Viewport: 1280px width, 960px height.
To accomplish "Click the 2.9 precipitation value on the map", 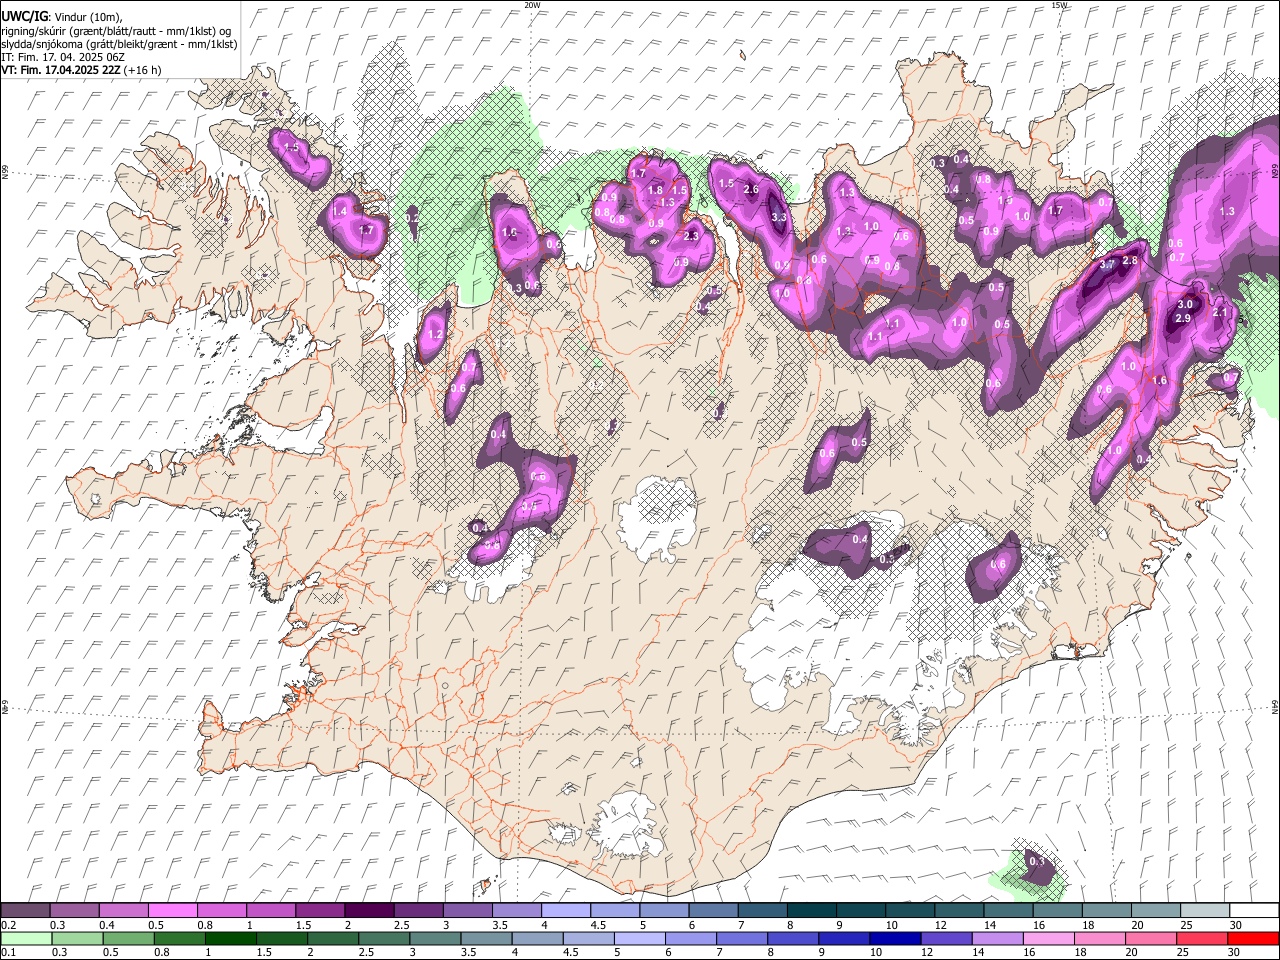I will pos(1182,318).
